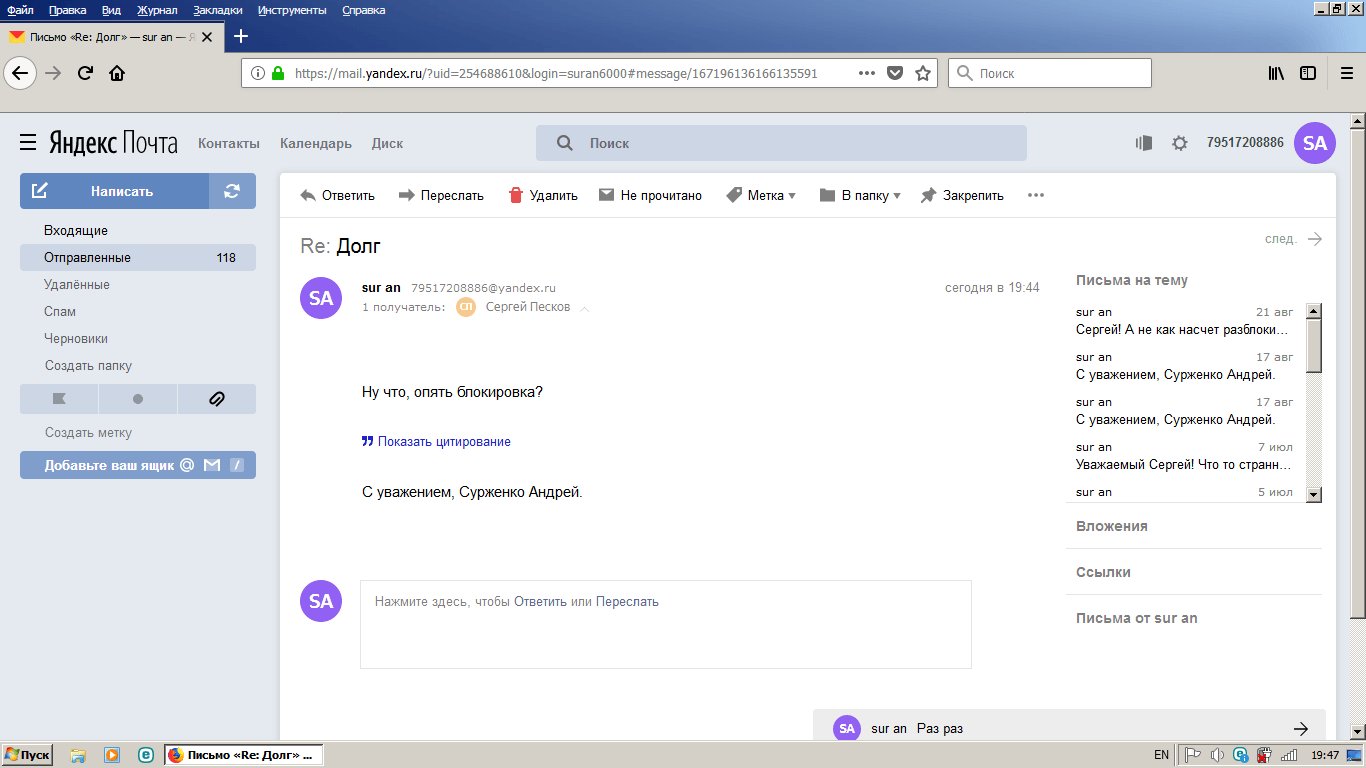Show site information for mail.yandex.ru
This screenshot has height=768, width=1366.
point(257,73)
